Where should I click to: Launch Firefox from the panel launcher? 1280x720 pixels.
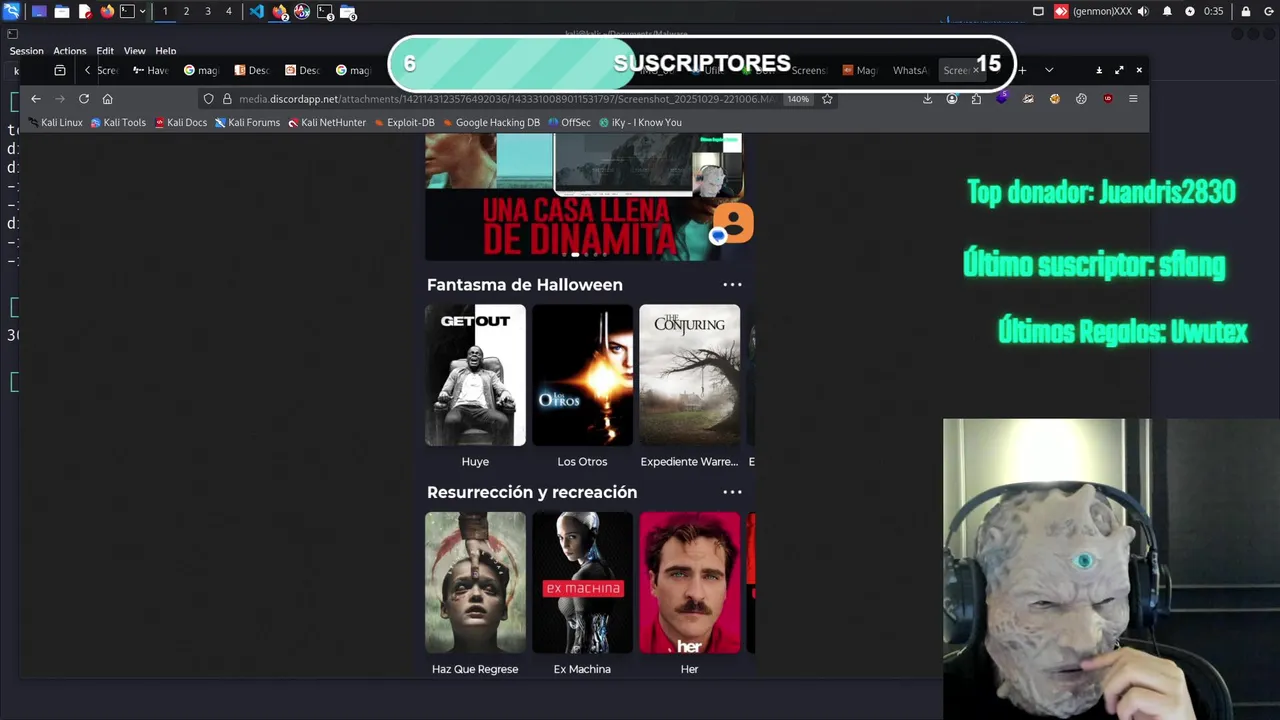click(107, 12)
